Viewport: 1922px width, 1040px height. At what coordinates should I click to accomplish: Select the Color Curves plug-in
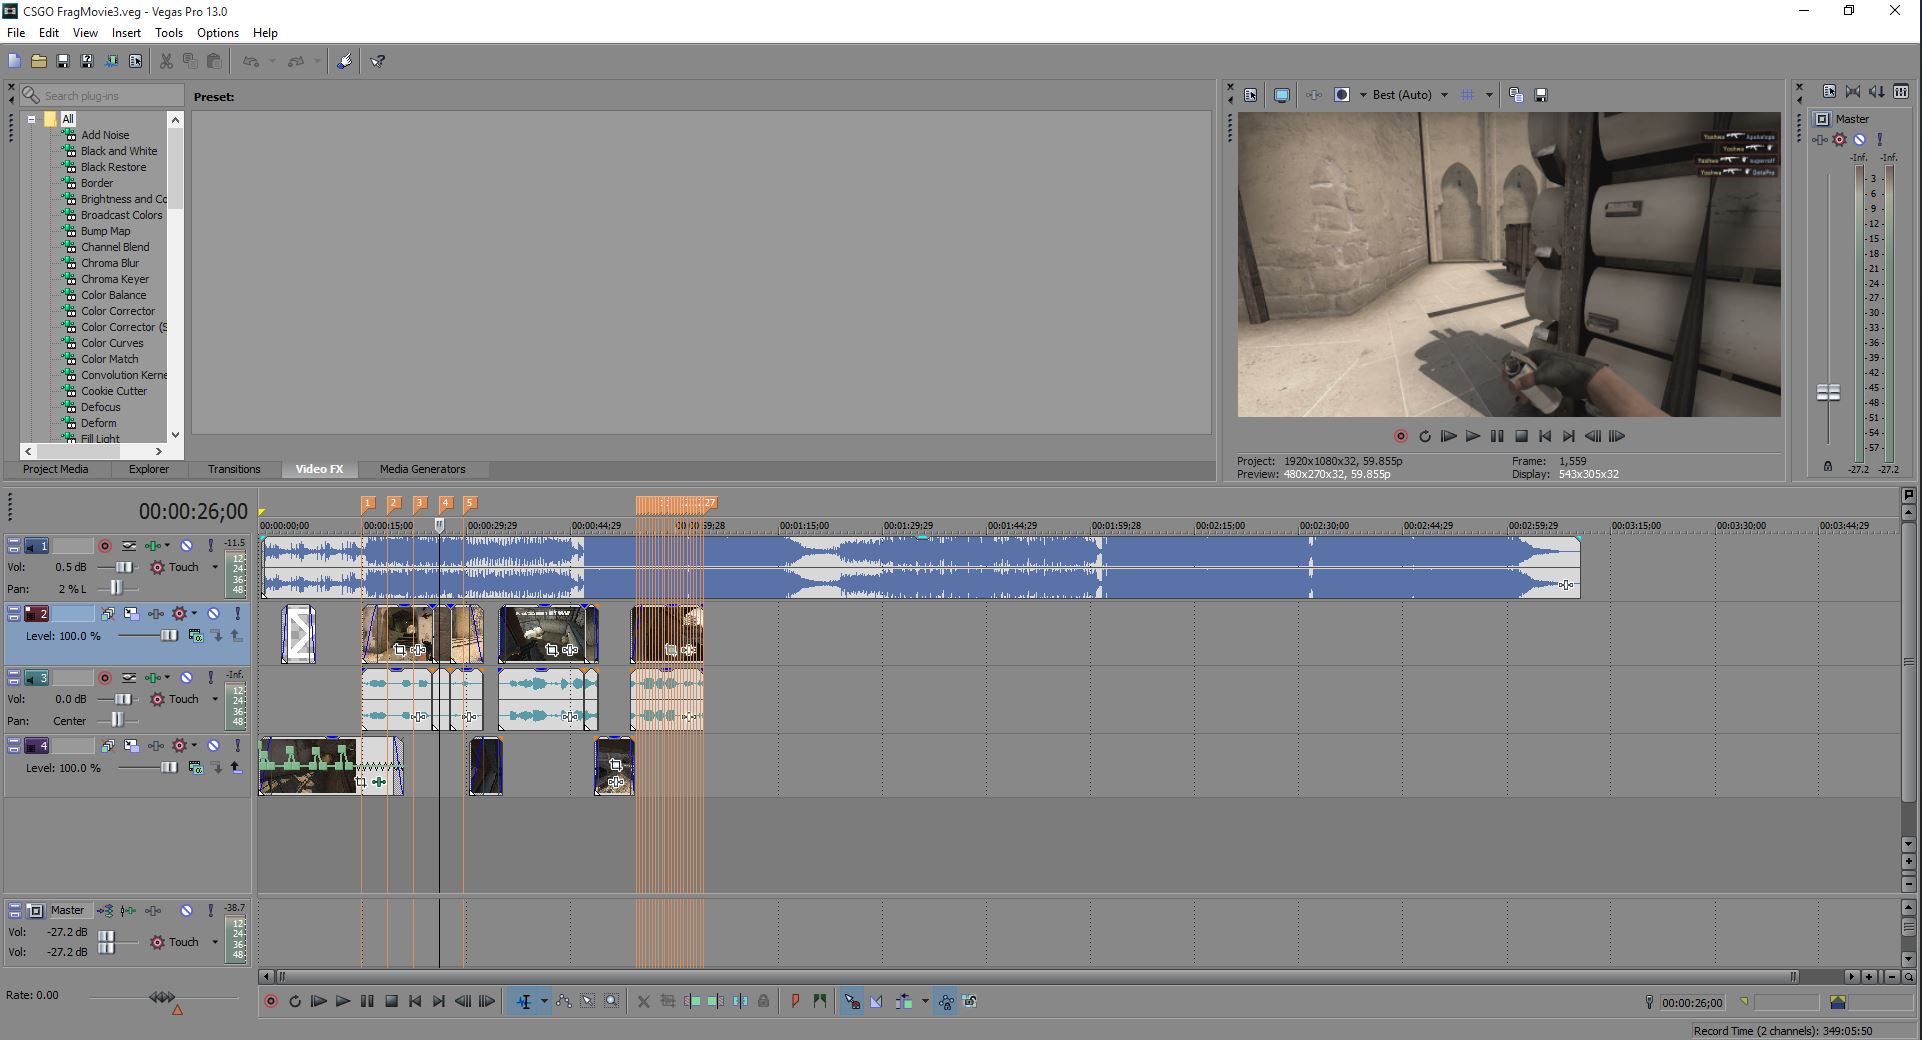(112, 343)
